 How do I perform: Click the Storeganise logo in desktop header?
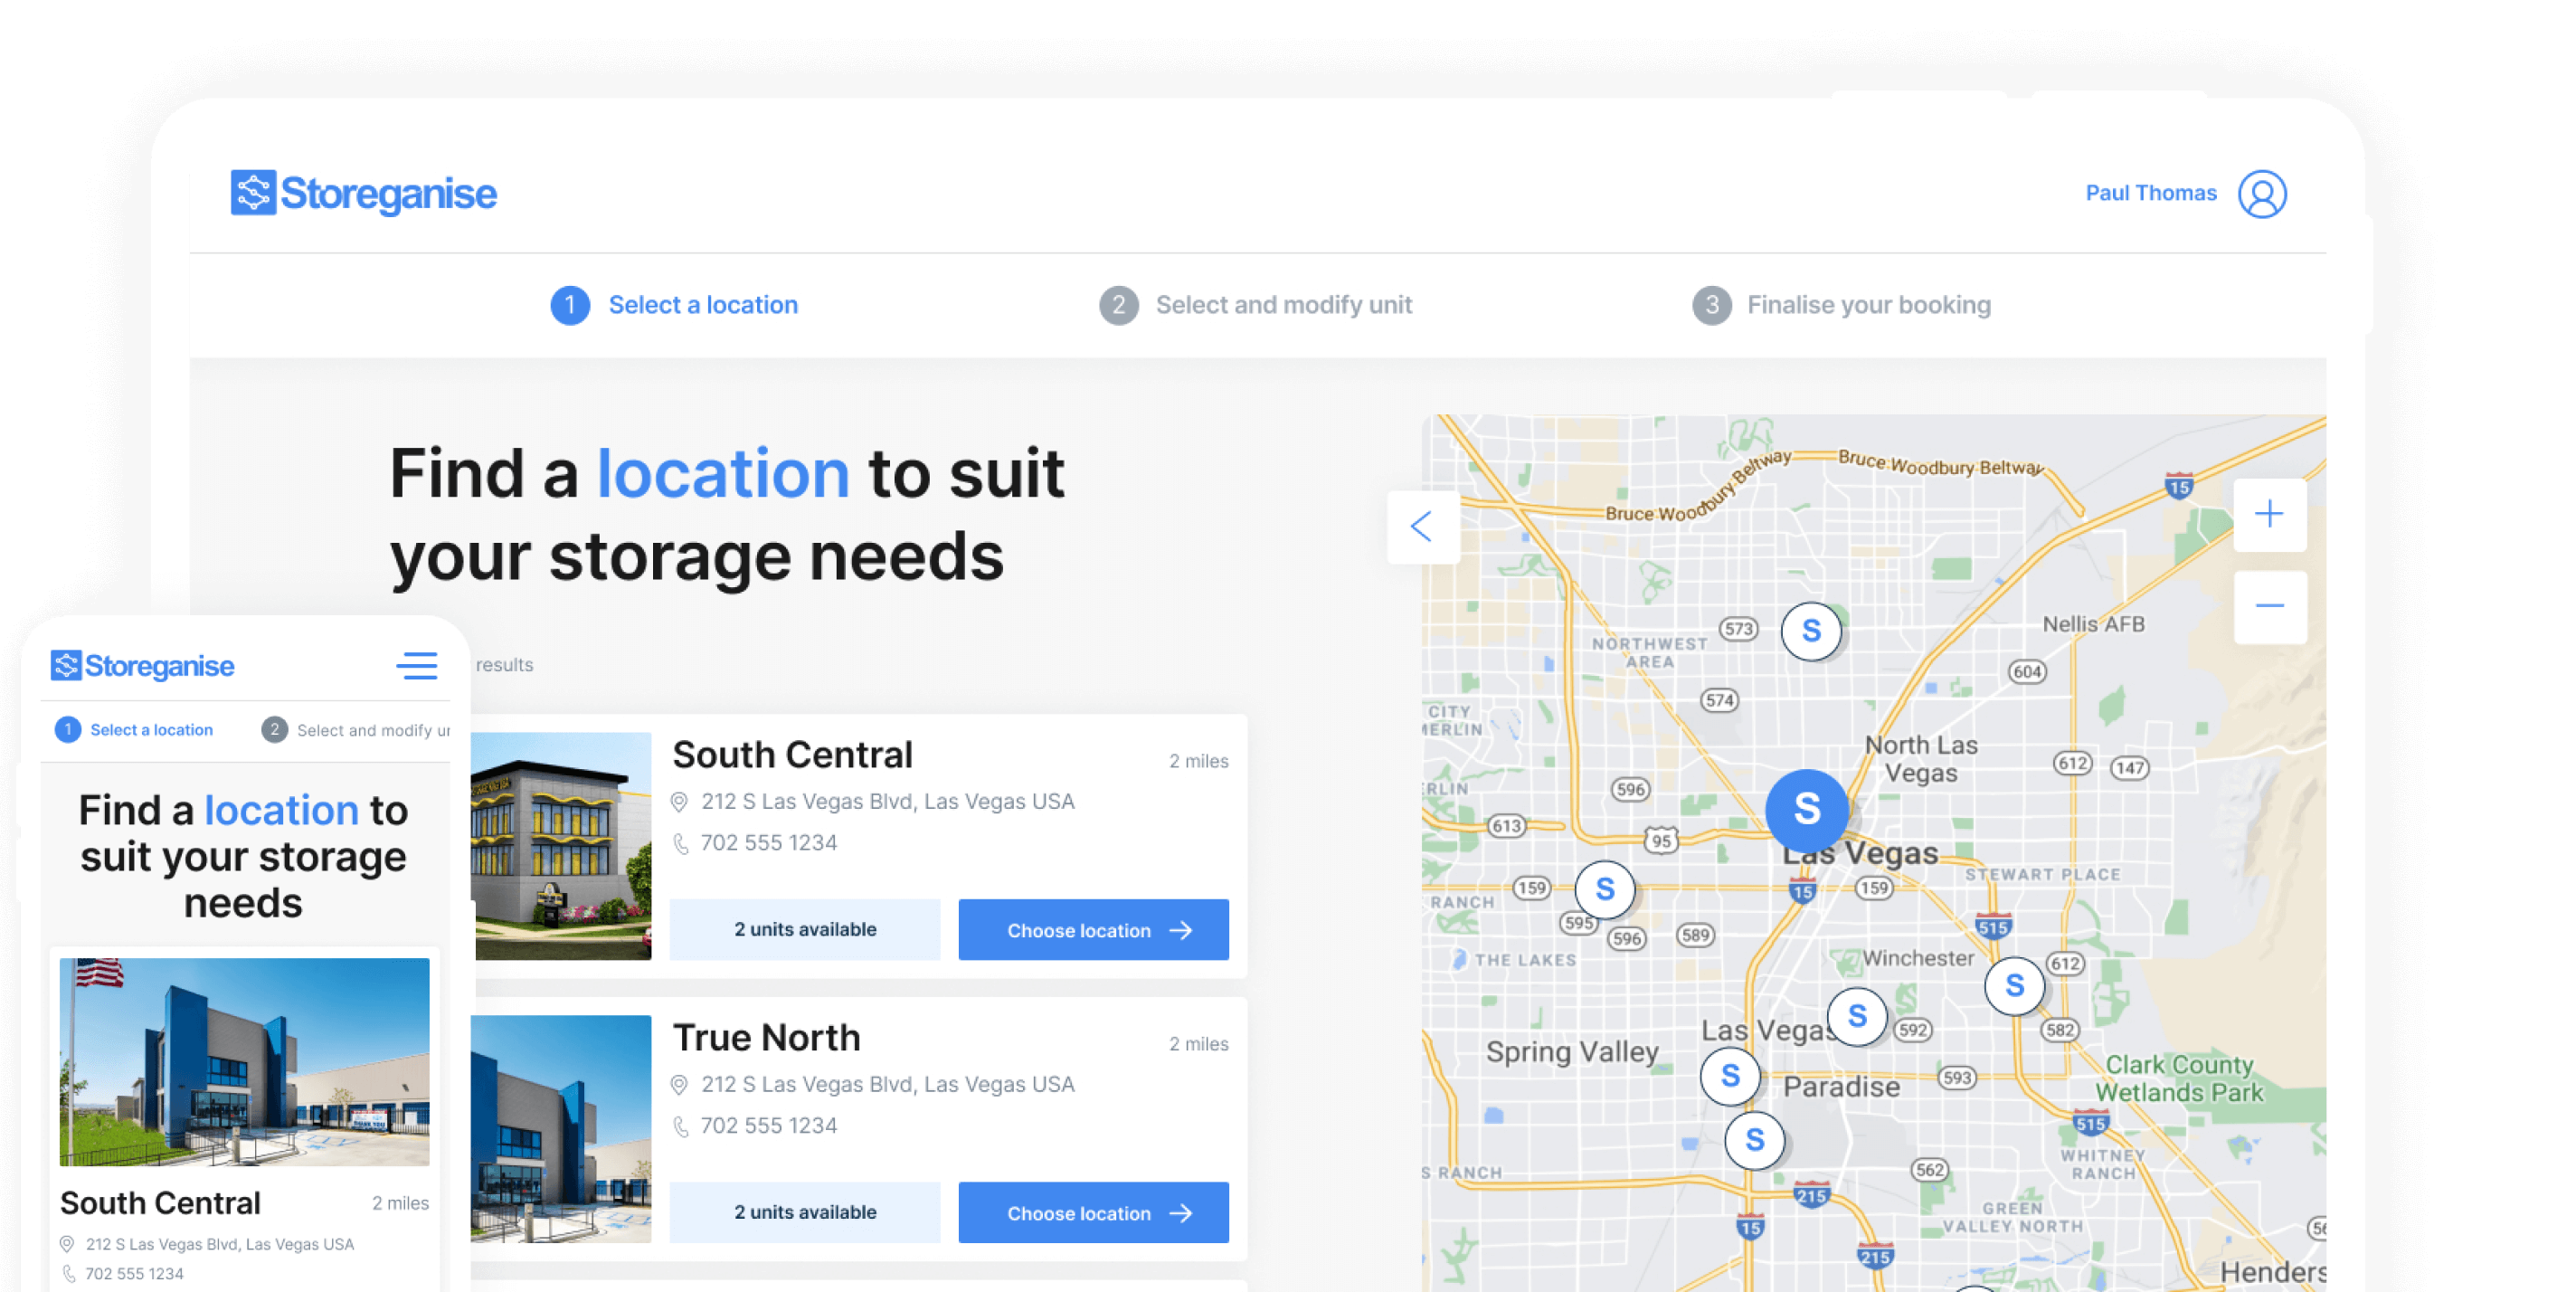click(363, 193)
